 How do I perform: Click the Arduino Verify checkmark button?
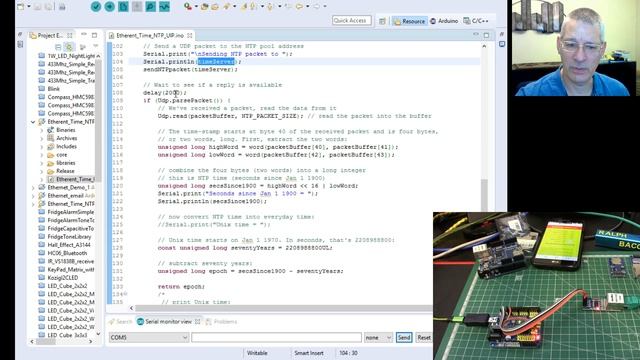point(96,7)
